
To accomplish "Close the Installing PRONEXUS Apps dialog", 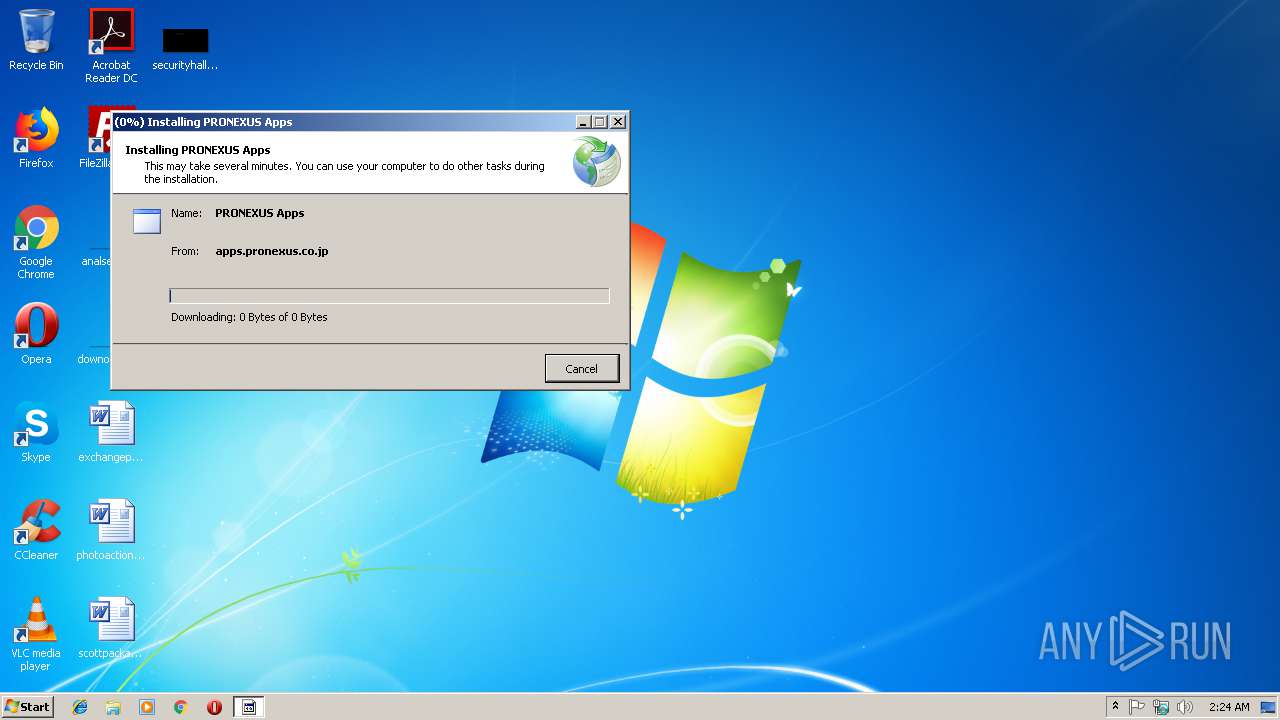I will tap(618, 122).
